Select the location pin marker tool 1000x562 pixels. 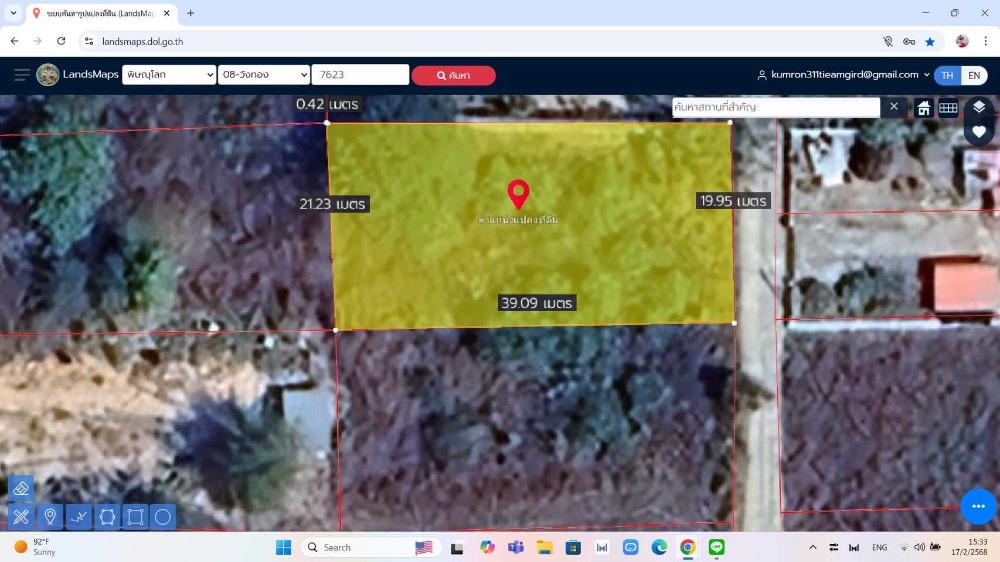click(x=49, y=516)
